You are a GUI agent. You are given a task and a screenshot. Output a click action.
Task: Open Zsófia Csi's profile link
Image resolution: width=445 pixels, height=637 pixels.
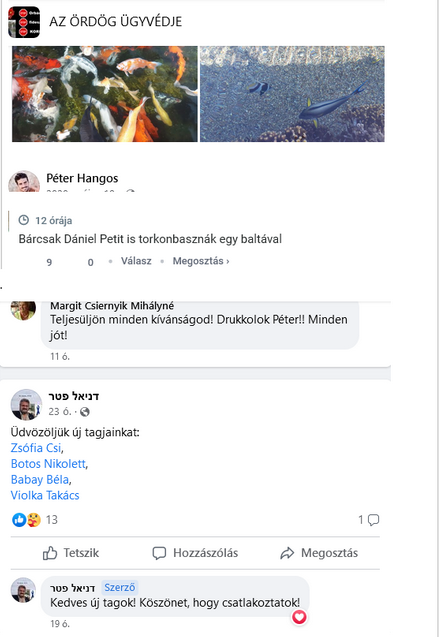tap(36, 448)
